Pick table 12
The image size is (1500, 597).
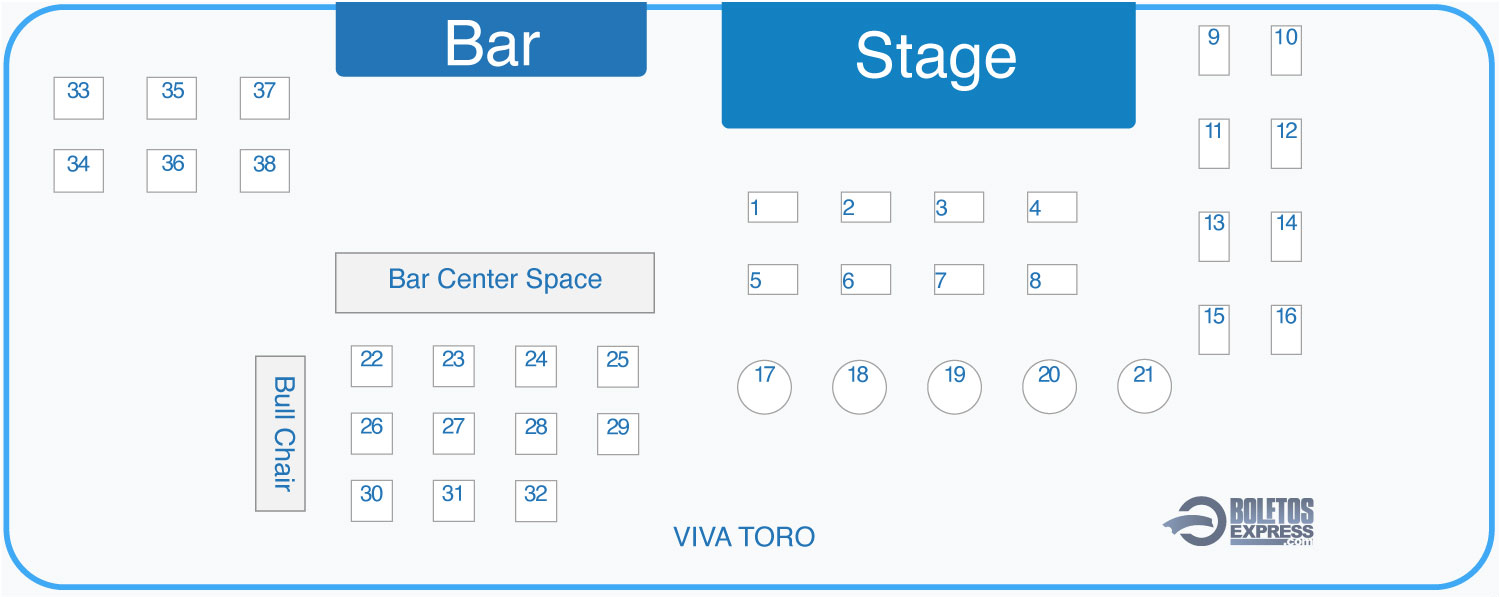coord(1286,143)
